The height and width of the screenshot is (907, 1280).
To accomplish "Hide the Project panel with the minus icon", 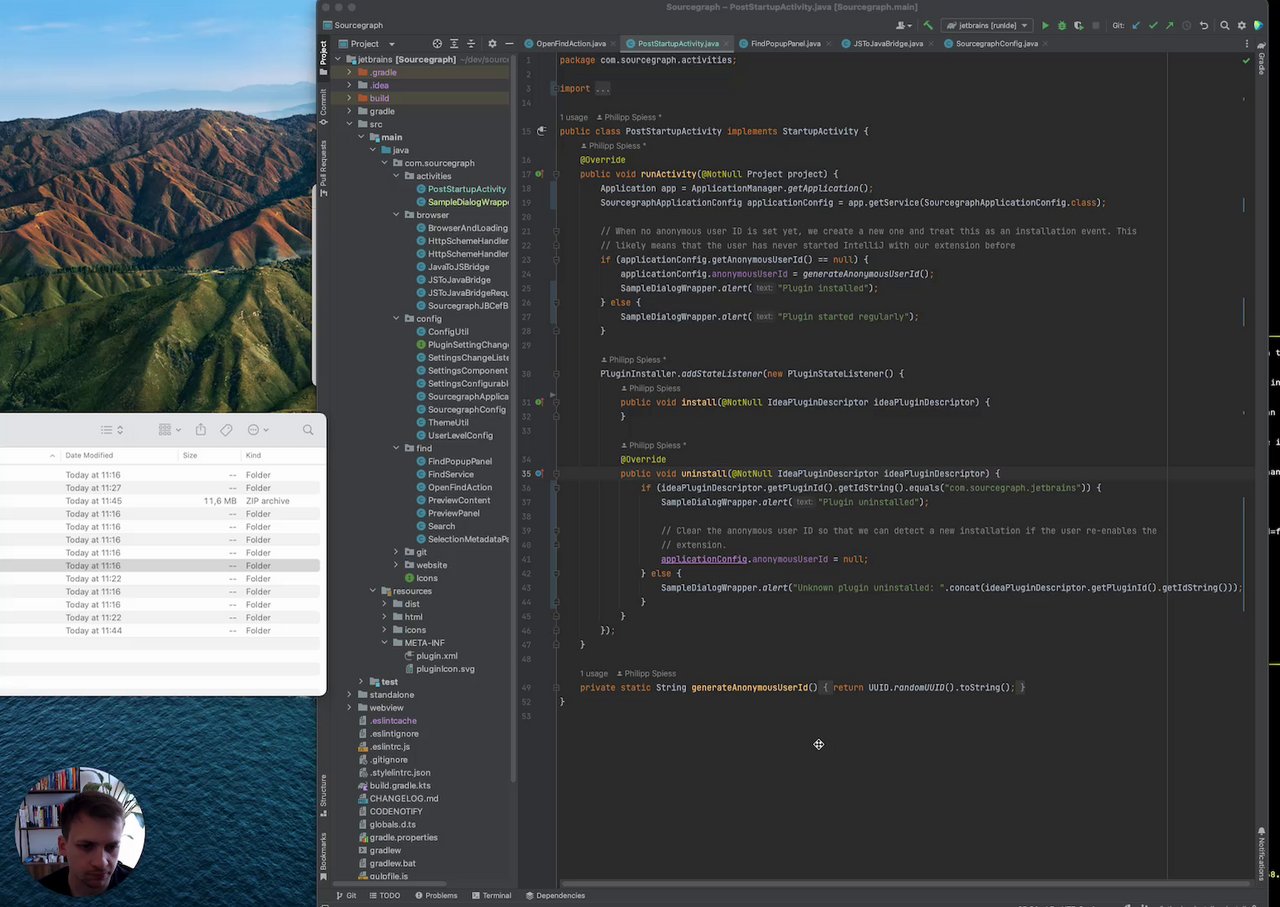I will click(509, 44).
